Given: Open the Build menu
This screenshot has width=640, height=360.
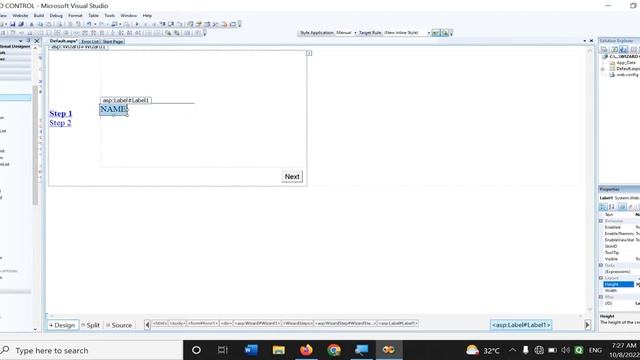Looking at the screenshot, I should pos(39,16).
